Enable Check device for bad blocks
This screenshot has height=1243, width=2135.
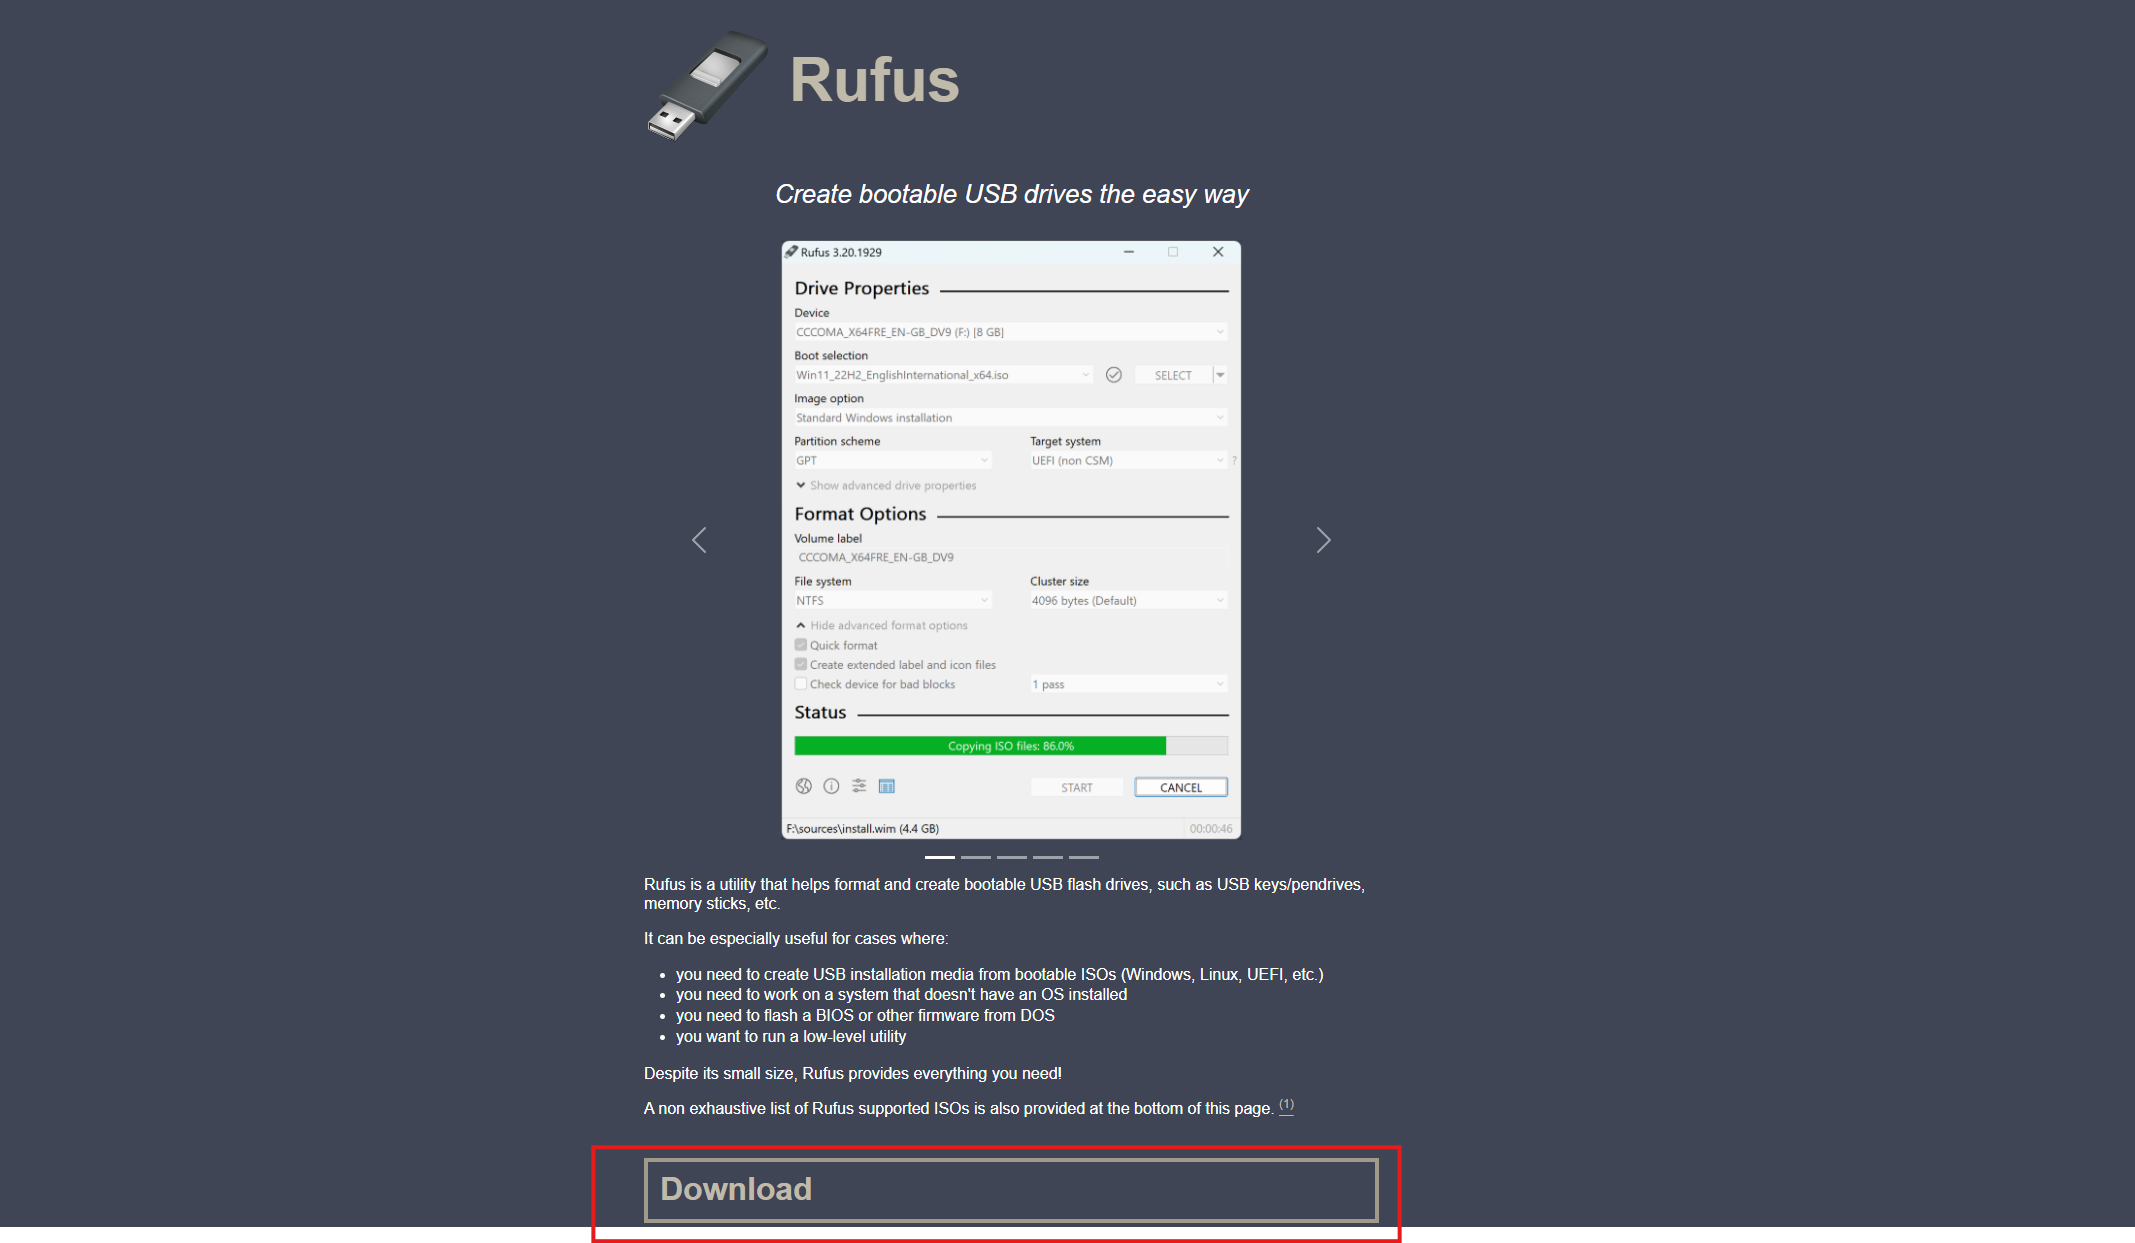(801, 684)
